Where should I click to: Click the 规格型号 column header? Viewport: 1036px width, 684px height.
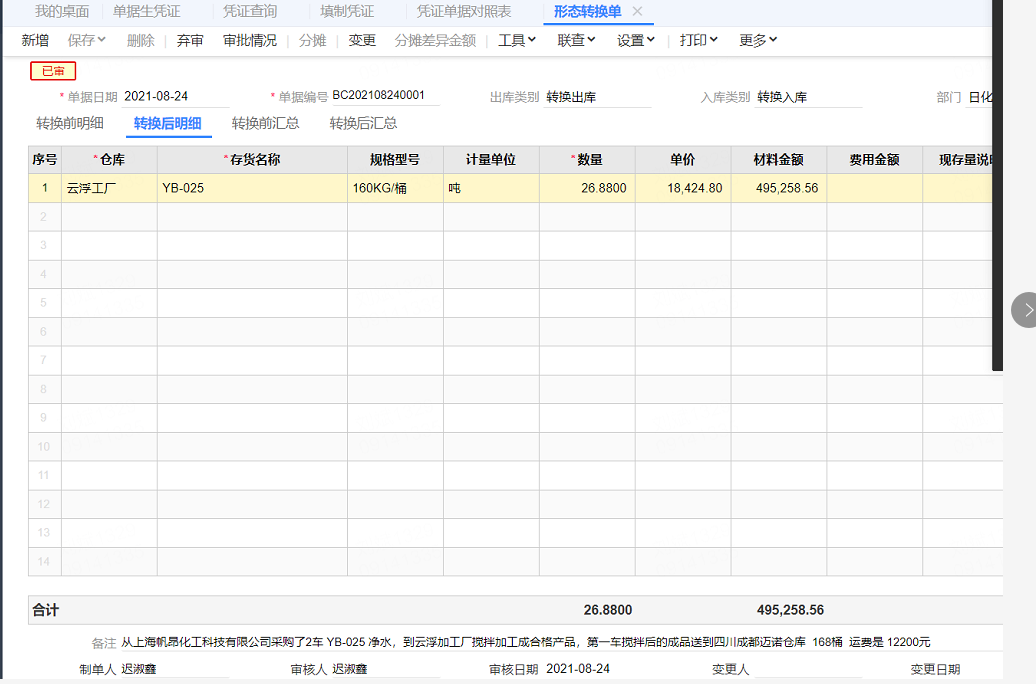click(x=395, y=160)
